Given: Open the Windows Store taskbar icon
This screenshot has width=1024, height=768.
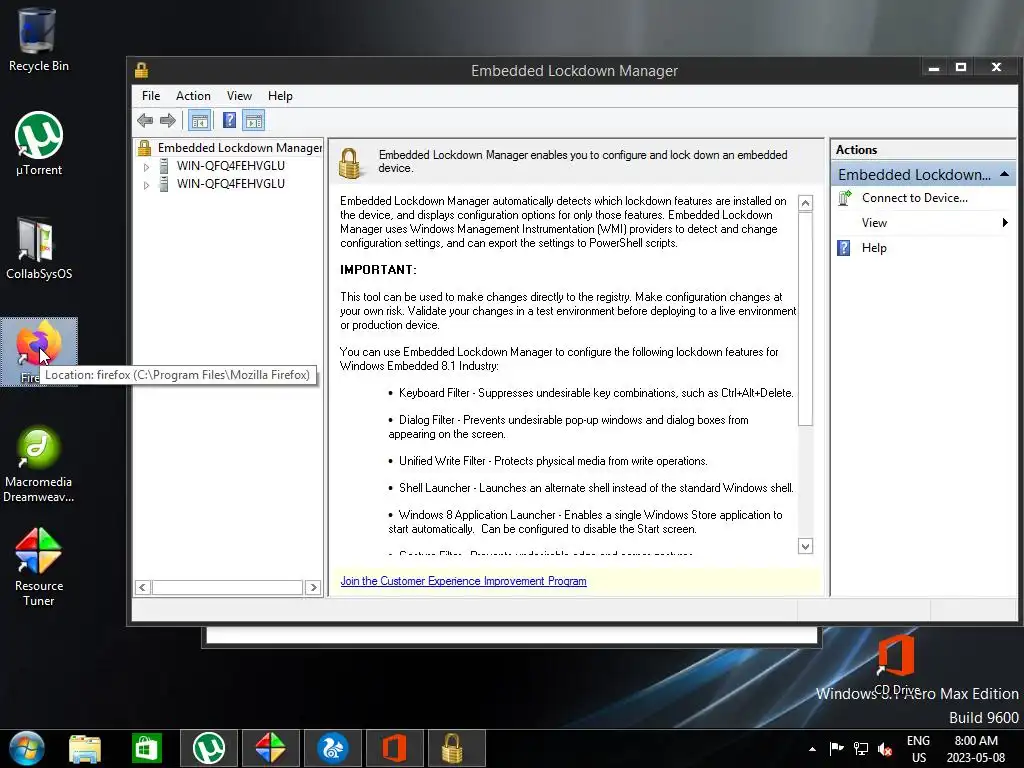Looking at the screenshot, I should [146, 748].
